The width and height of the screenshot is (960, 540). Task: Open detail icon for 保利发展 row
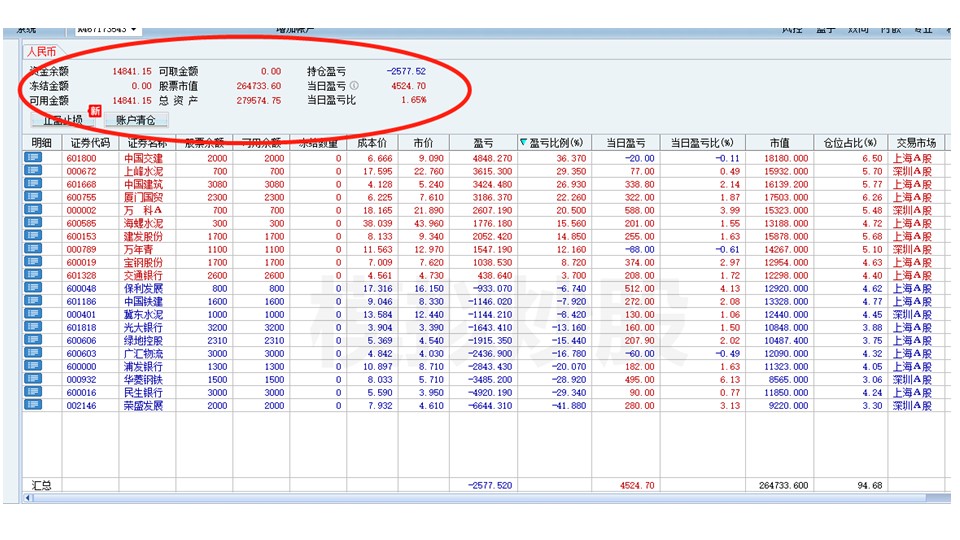pyautogui.click(x=33, y=288)
